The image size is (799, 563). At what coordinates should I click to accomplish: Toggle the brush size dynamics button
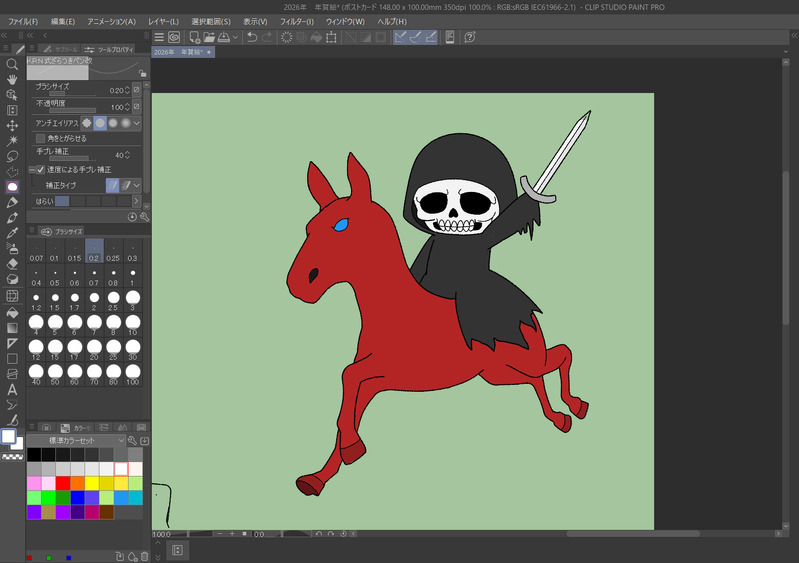pyautogui.click(x=137, y=90)
